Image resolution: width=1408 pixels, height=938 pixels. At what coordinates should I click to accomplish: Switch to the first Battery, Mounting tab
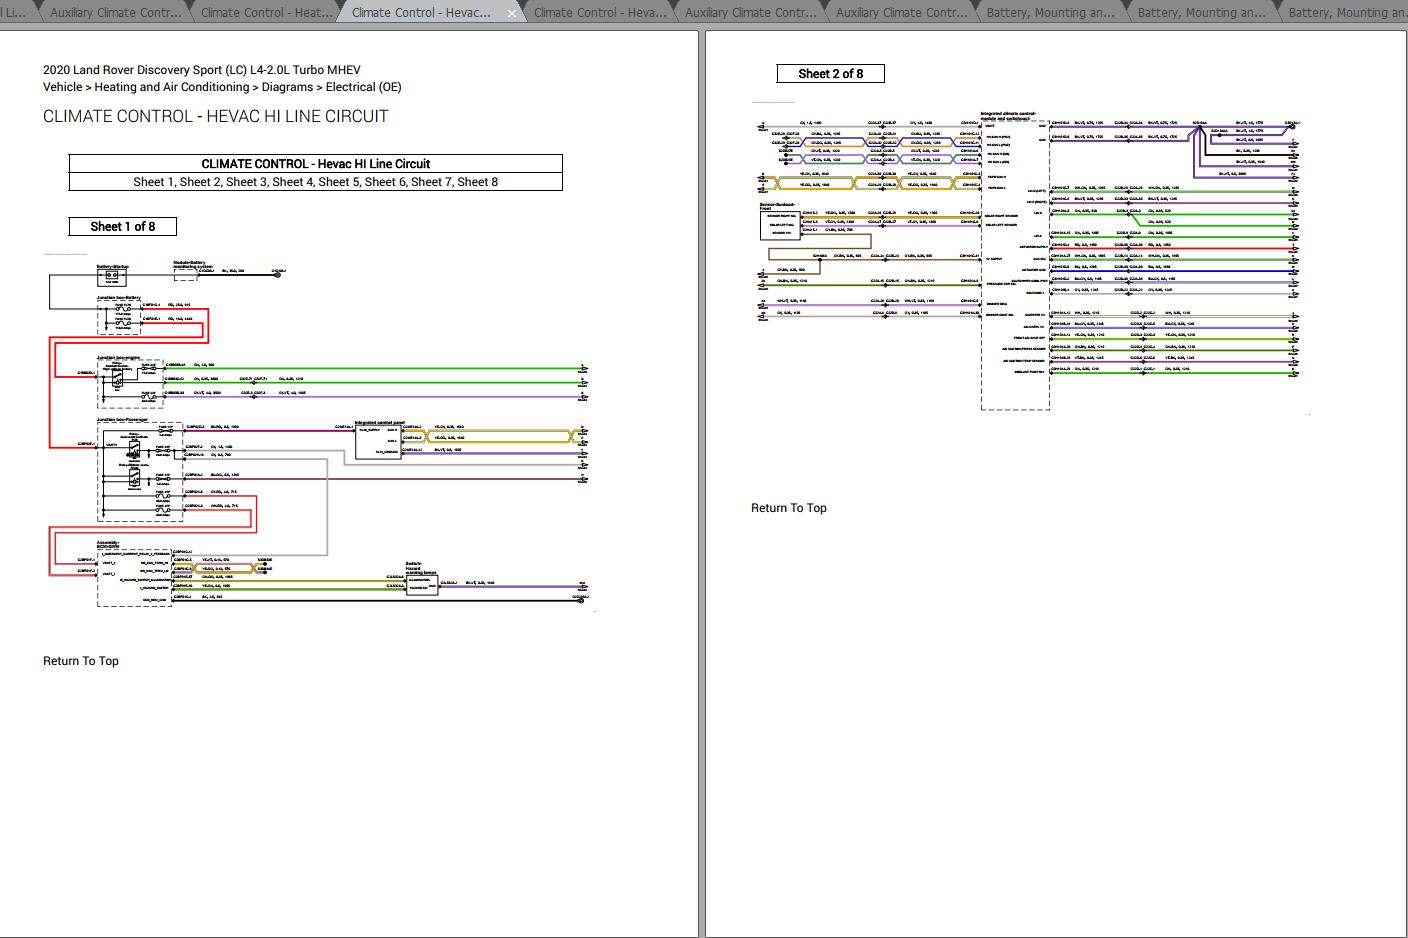tap(1049, 12)
